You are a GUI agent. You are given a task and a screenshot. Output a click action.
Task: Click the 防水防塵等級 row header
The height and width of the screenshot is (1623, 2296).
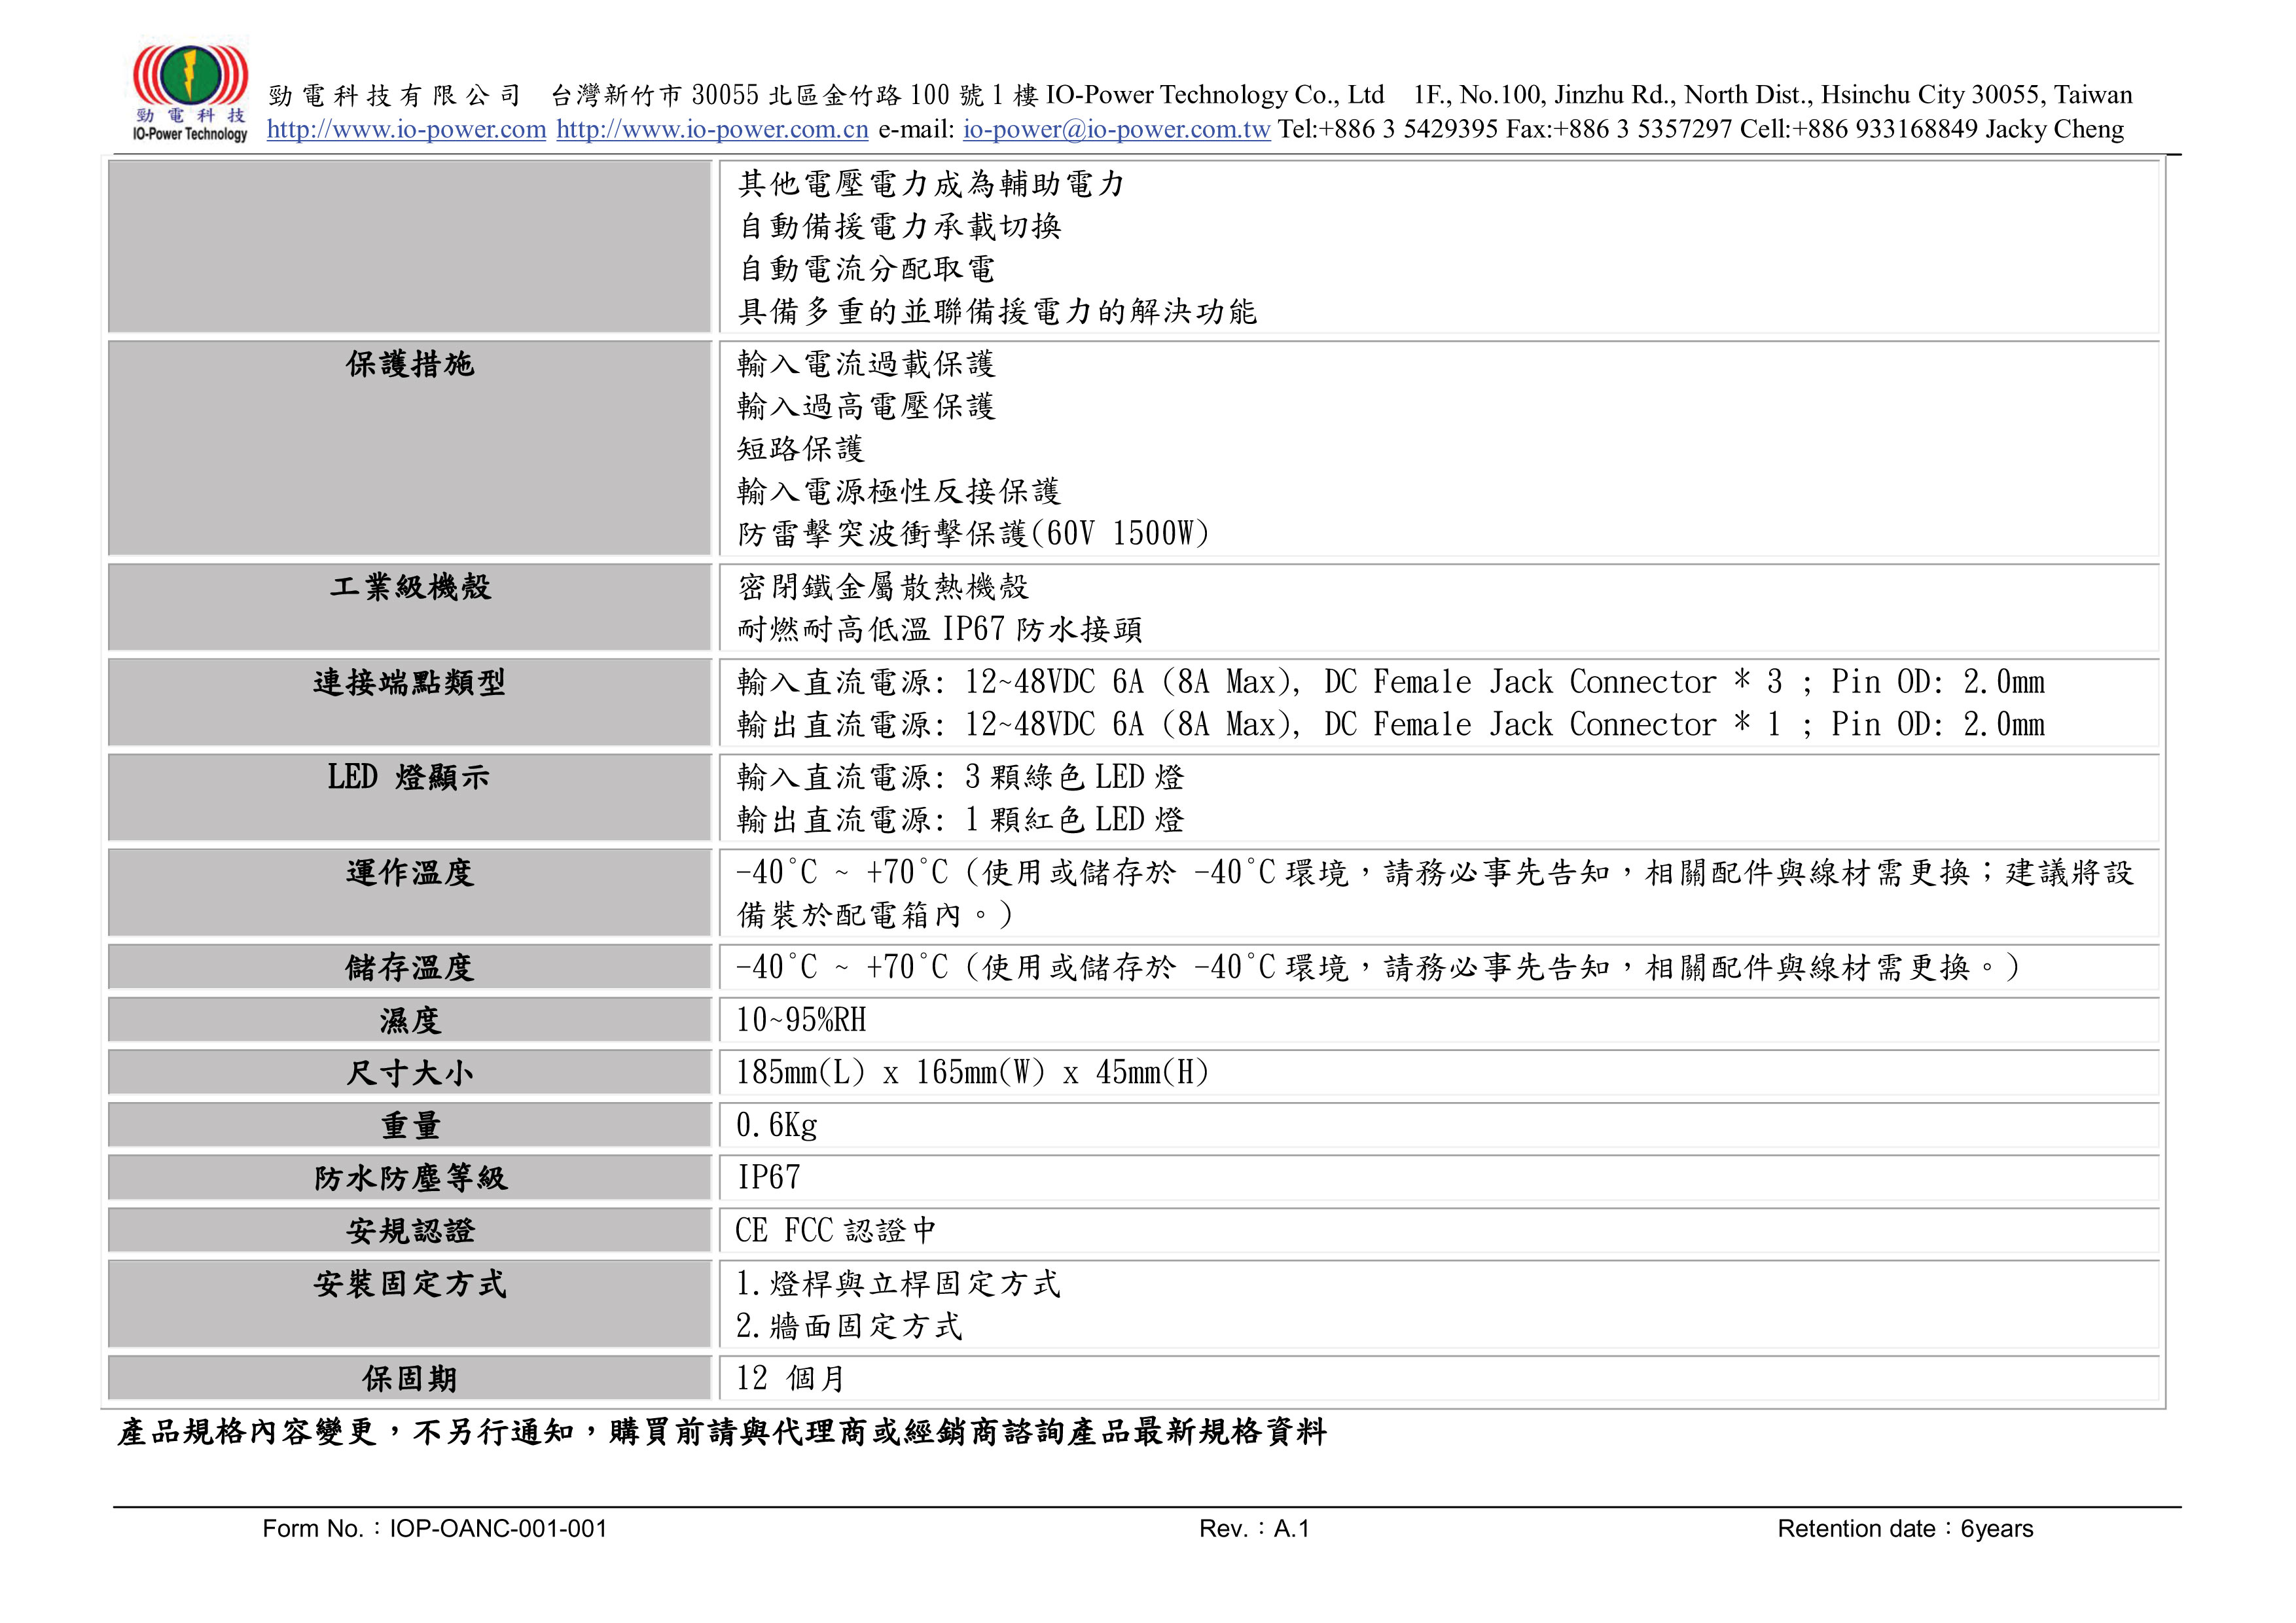(409, 1178)
